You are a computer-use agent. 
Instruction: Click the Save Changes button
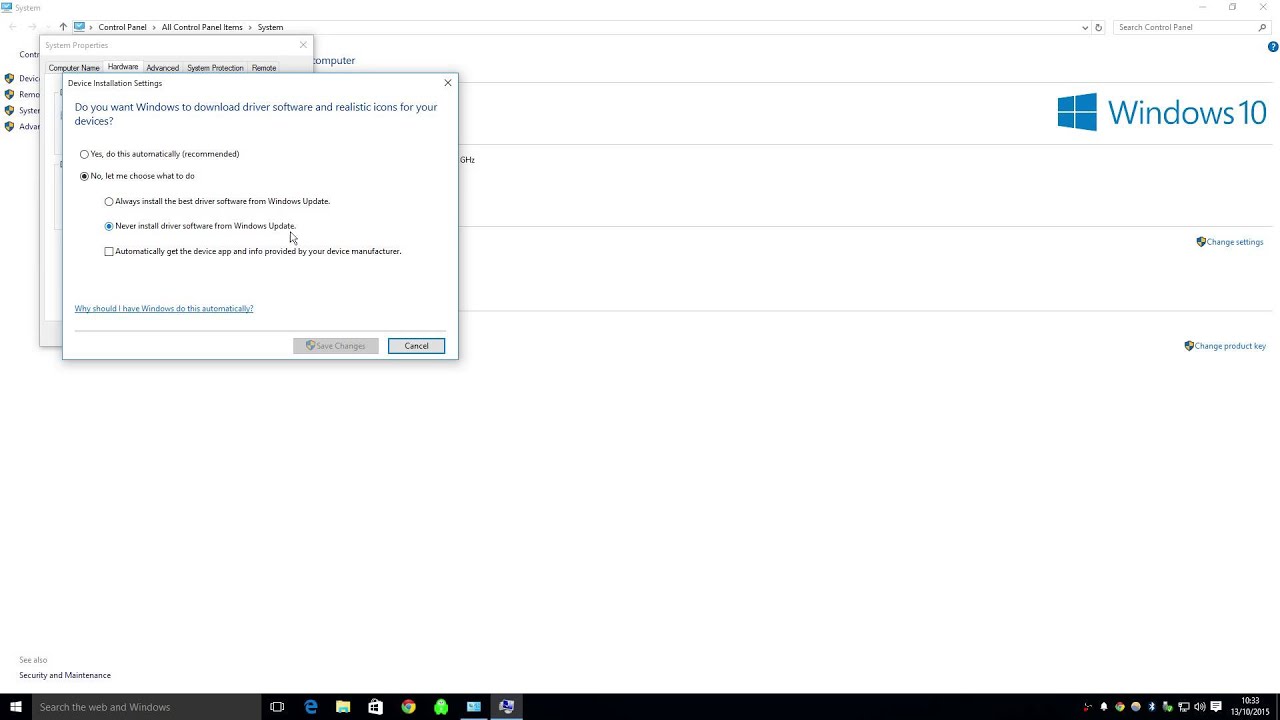pos(336,346)
